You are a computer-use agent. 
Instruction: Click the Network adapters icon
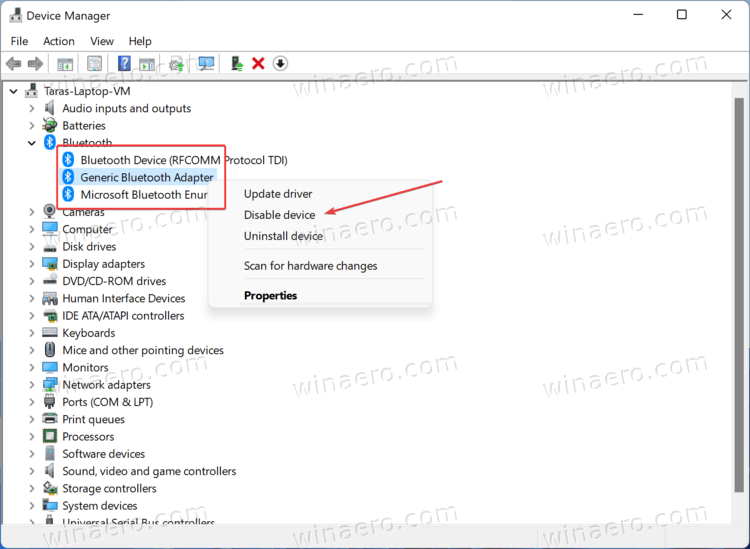coord(50,384)
